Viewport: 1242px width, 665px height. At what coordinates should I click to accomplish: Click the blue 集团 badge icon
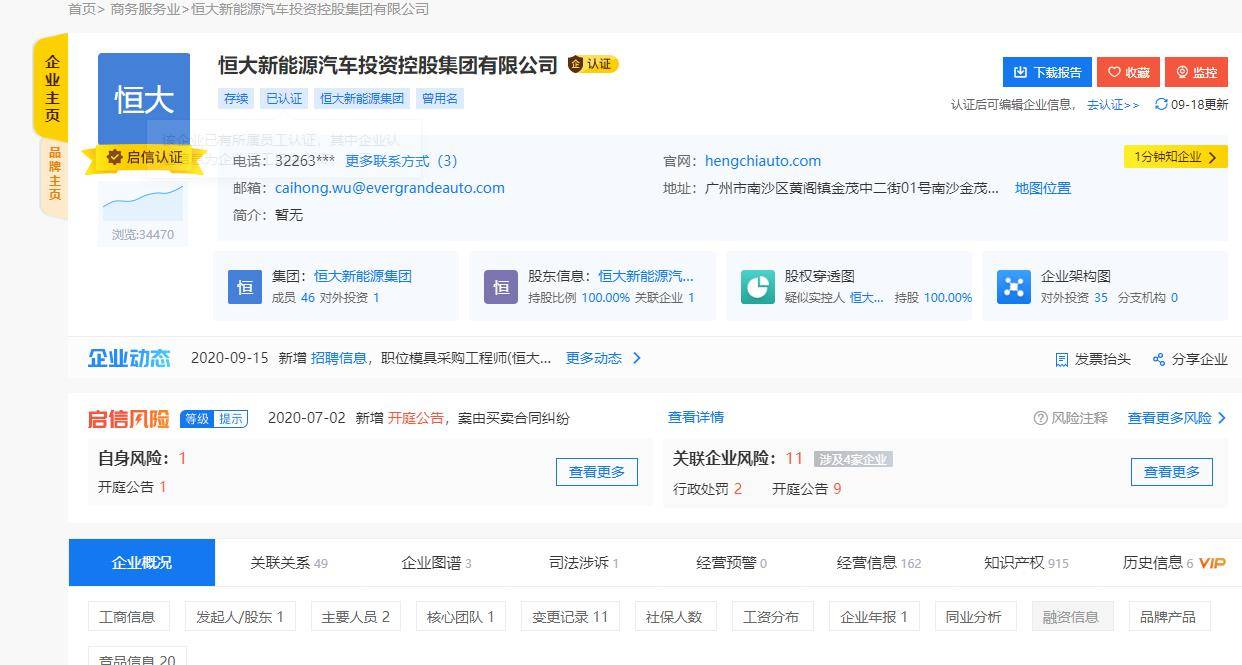(244, 286)
